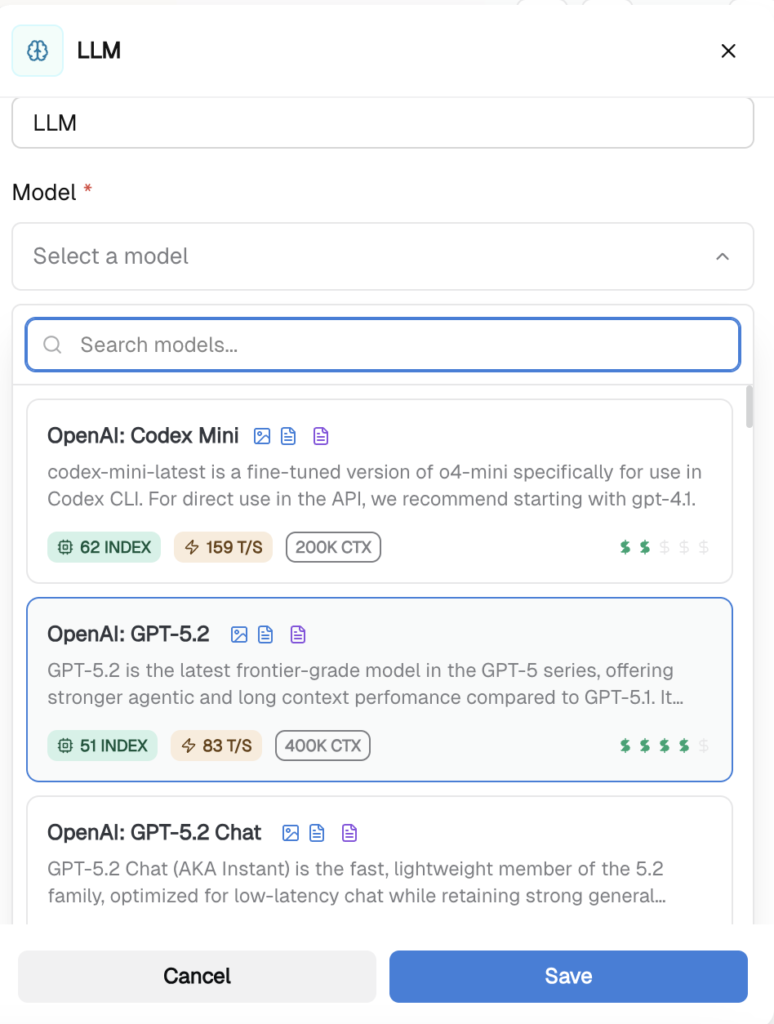The width and height of the screenshot is (774, 1024).
Task: Click the image capability icon next to Codex Mini
Action: 262,436
